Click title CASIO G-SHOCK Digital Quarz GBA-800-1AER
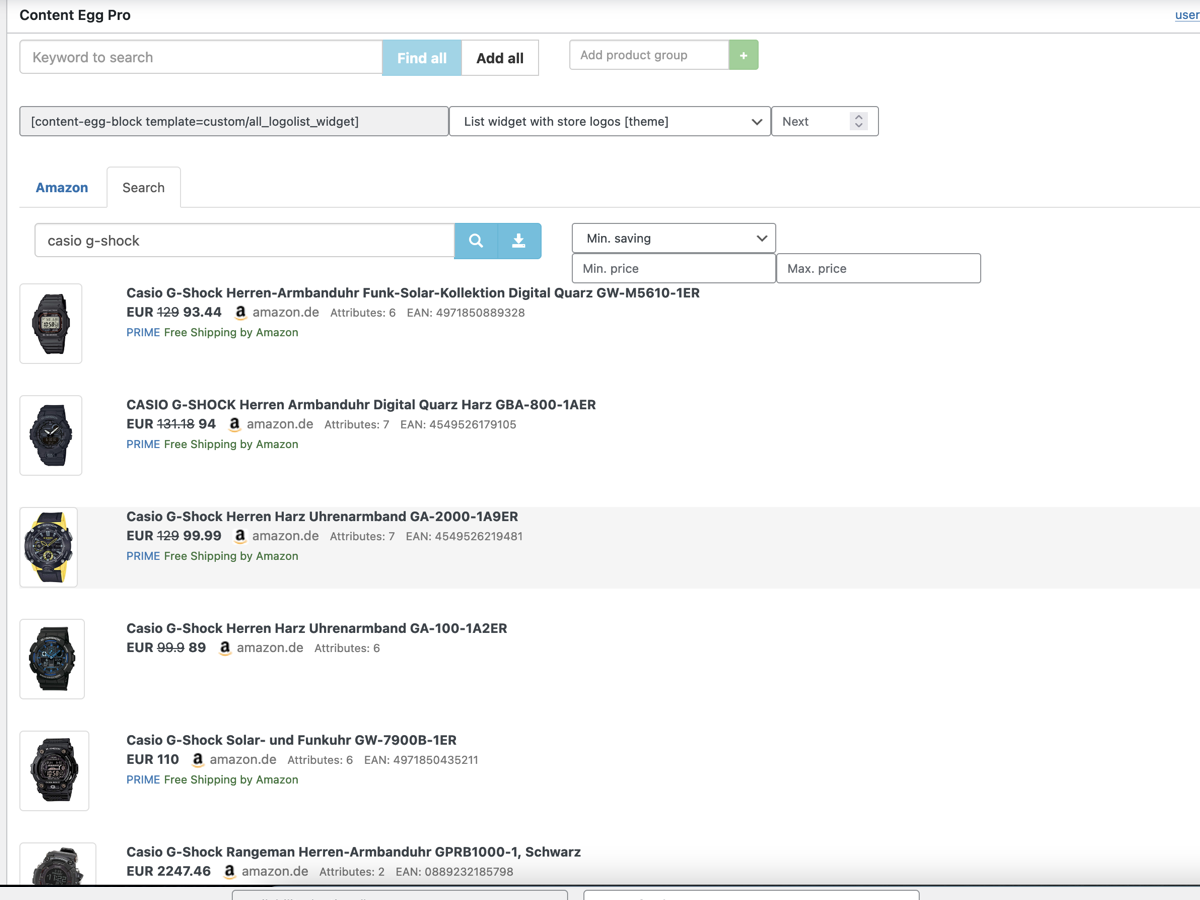Image resolution: width=1200 pixels, height=900 pixels. [361, 405]
